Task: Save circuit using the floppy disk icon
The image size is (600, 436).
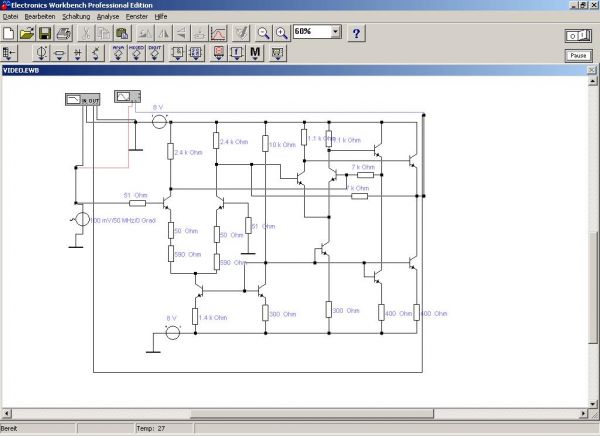Action: [x=45, y=34]
